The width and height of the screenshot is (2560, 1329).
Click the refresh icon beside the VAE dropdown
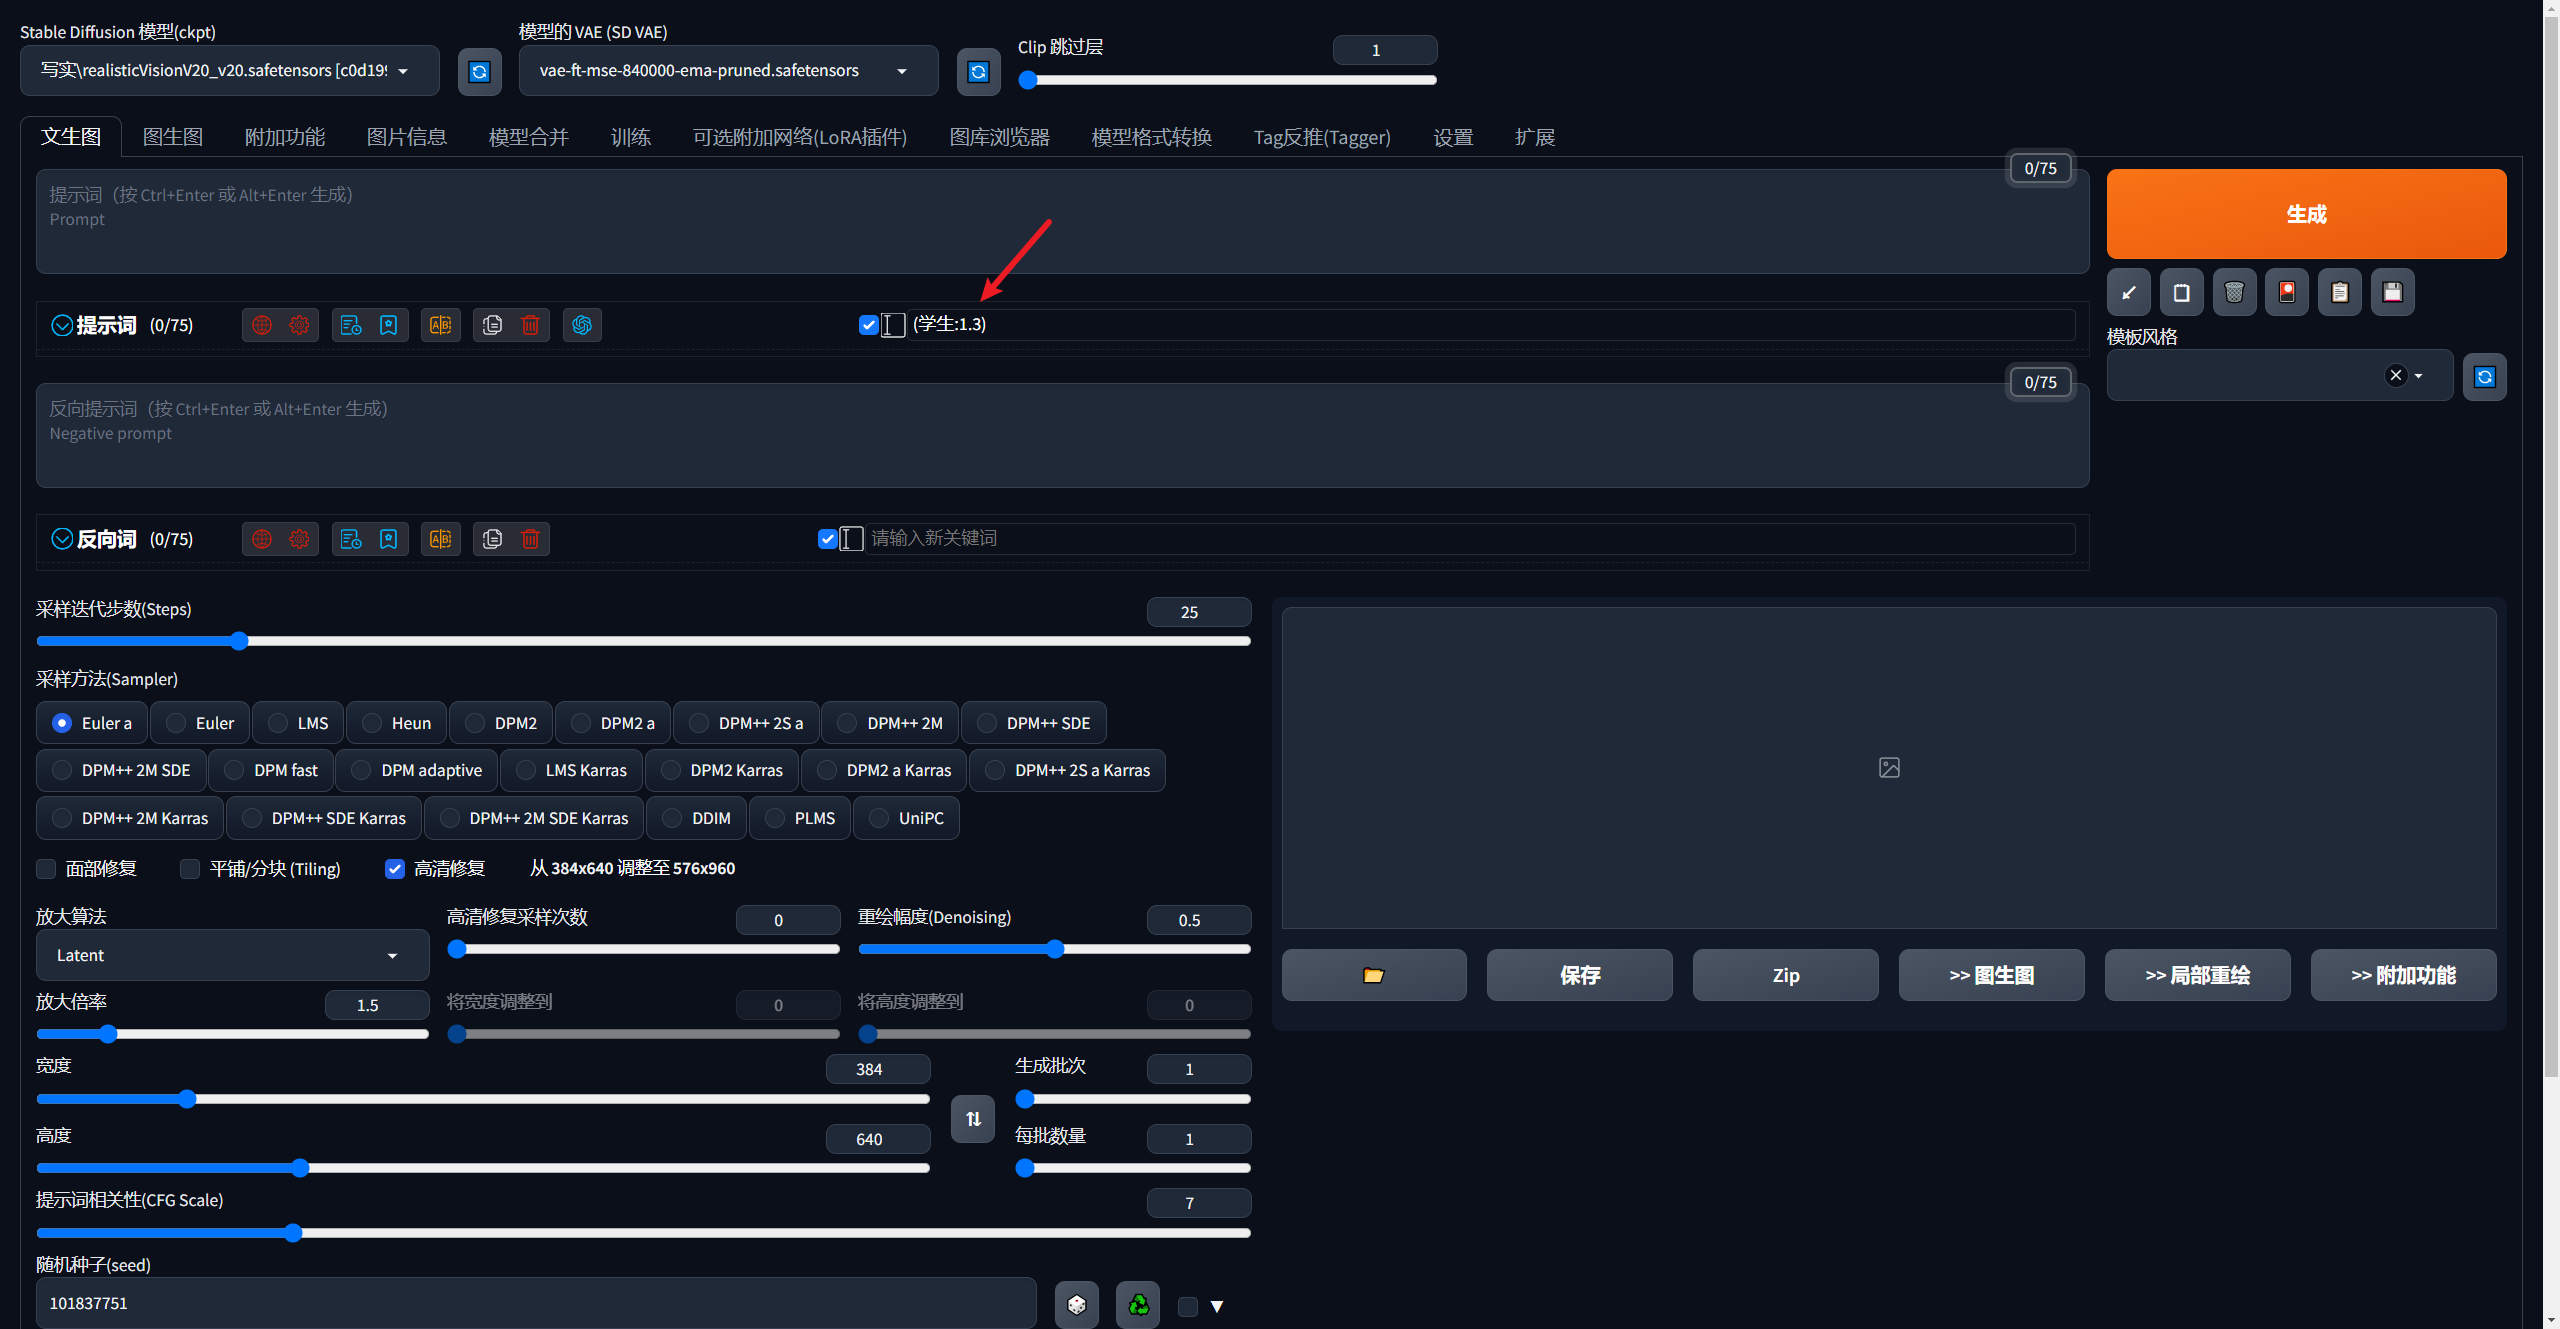(x=978, y=71)
